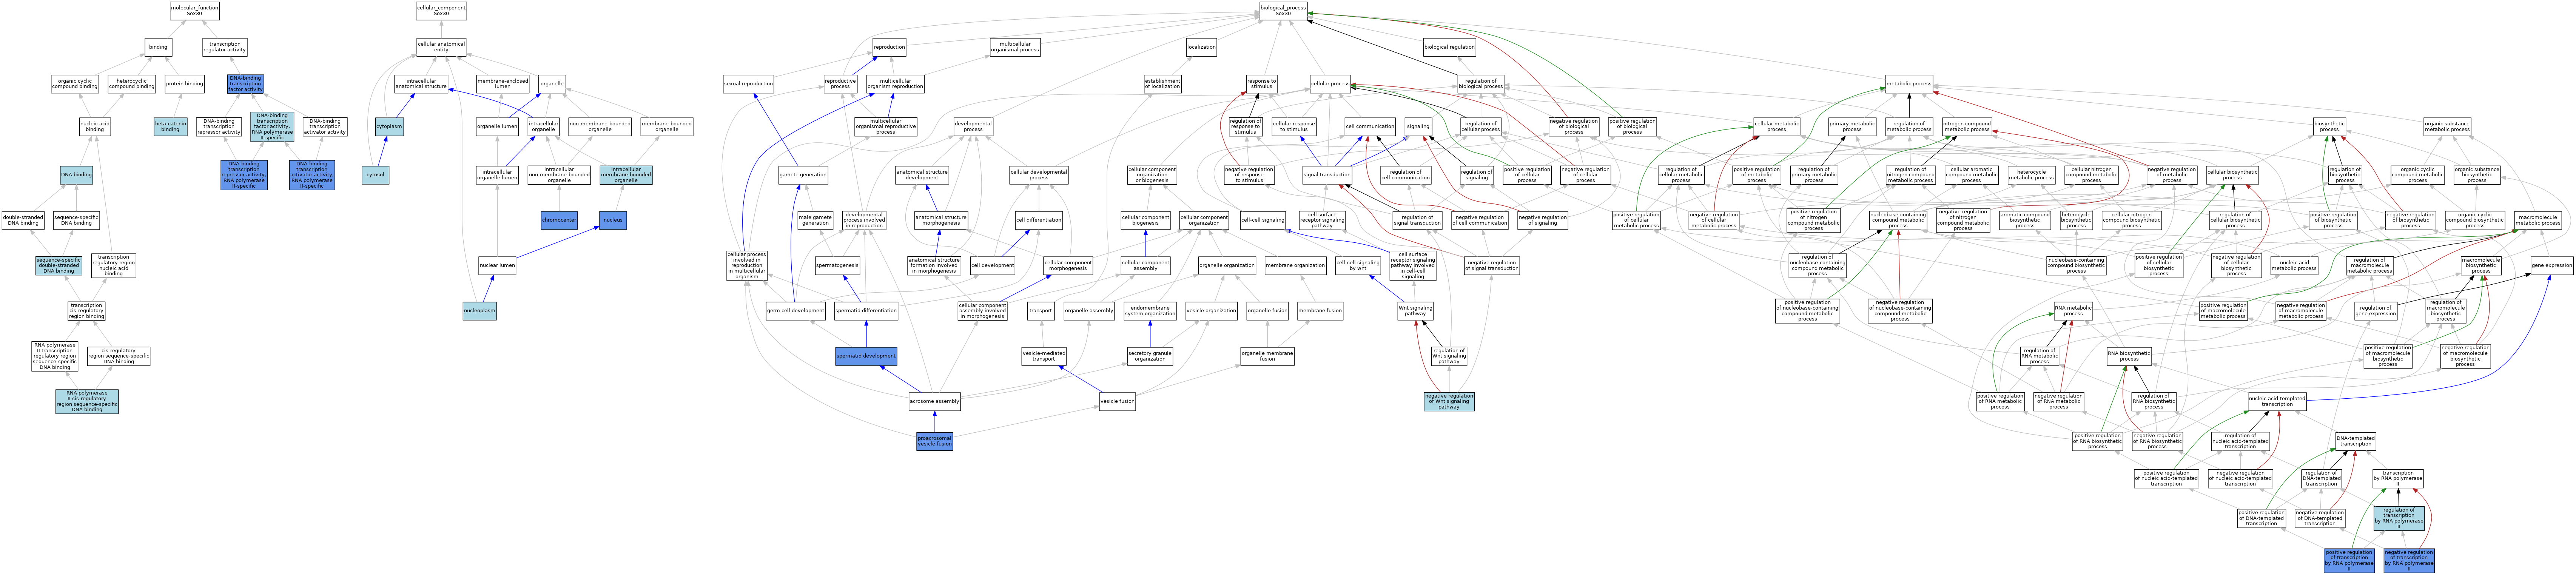The height and width of the screenshot is (575, 2576).
Task: Select the 'DNA binding' node
Action: (76, 175)
